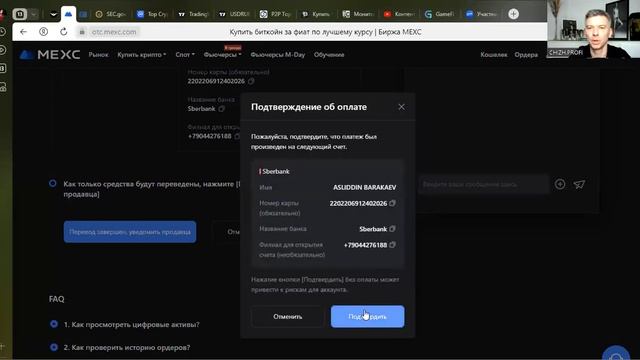Viewport: 640px width, 360px height.
Task: Open Ордера in the header
Action: (x=526, y=55)
